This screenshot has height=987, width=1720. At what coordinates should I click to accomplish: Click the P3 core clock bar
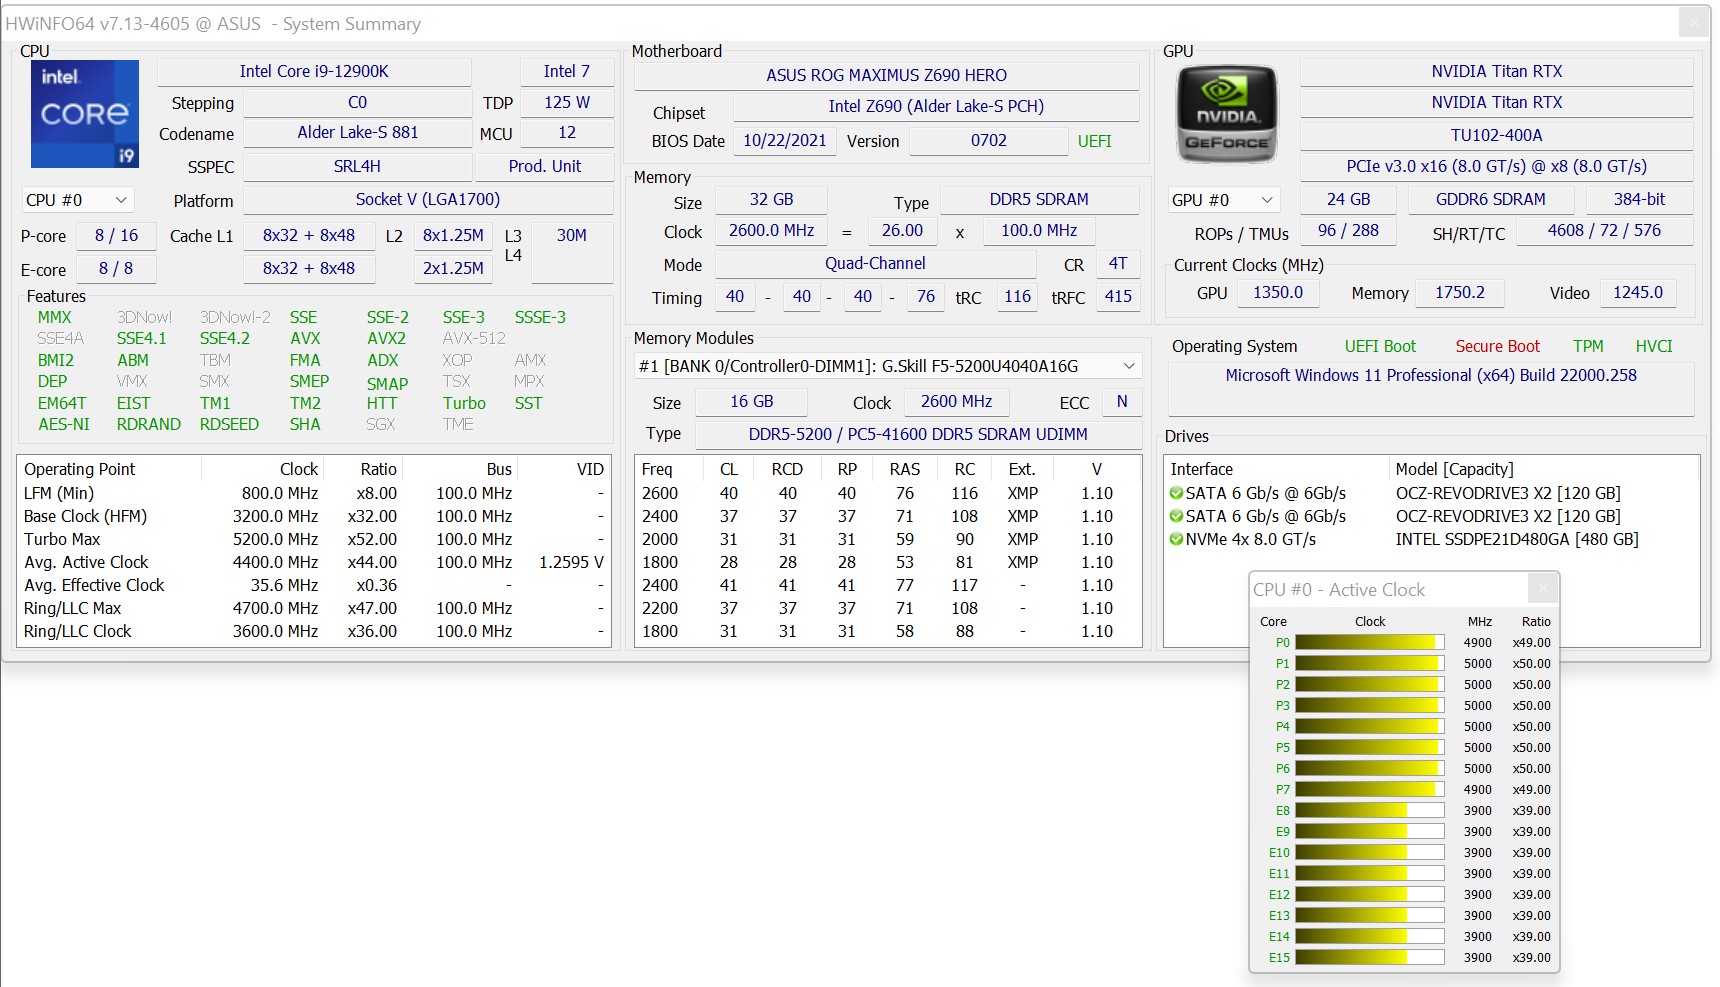coord(1369,705)
